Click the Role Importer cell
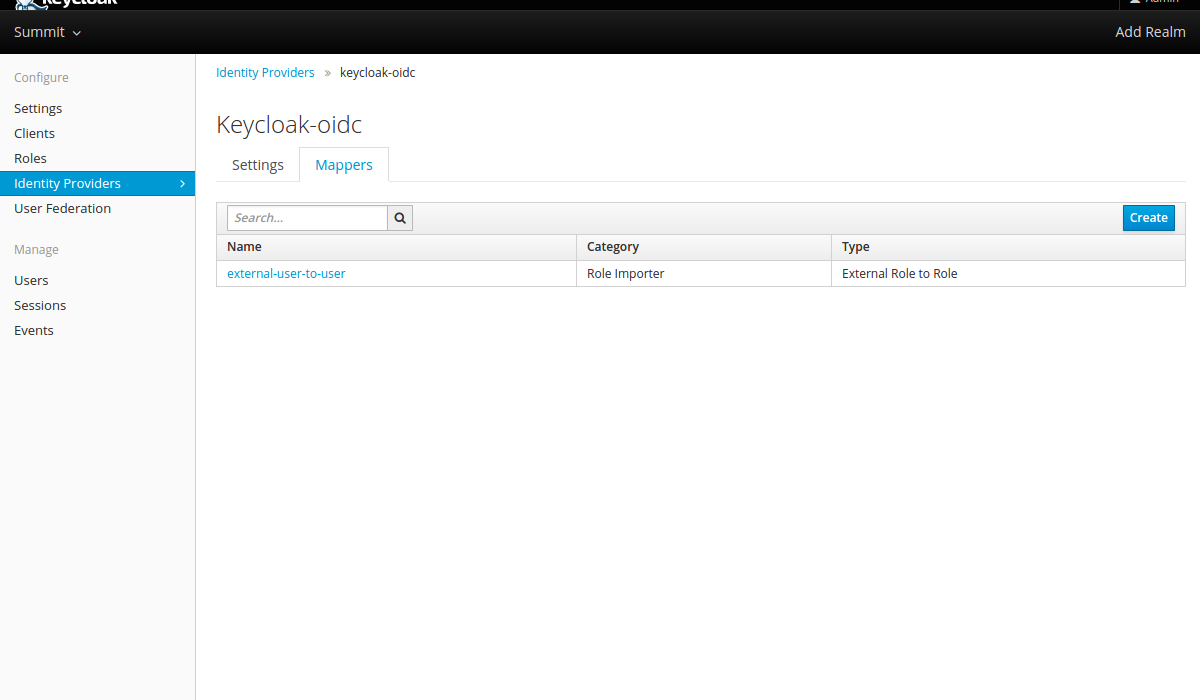Image resolution: width=1200 pixels, height=700 pixels. tap(704, 273)
